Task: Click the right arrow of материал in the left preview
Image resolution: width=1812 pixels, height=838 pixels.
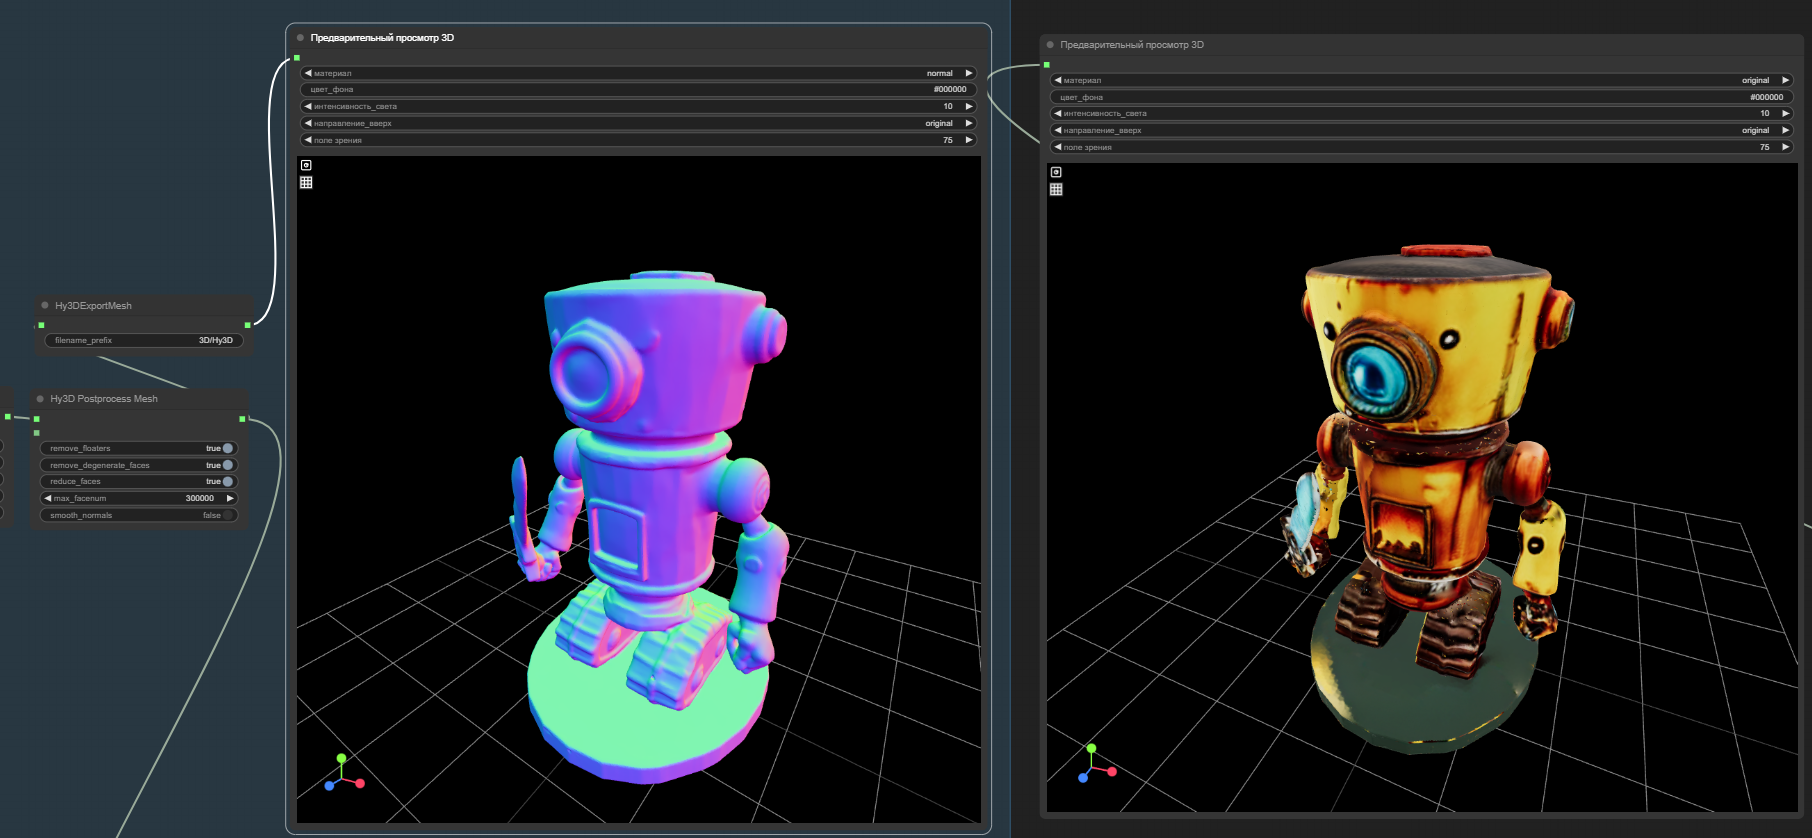Action: pyautogui.click(x=968, y=73)
